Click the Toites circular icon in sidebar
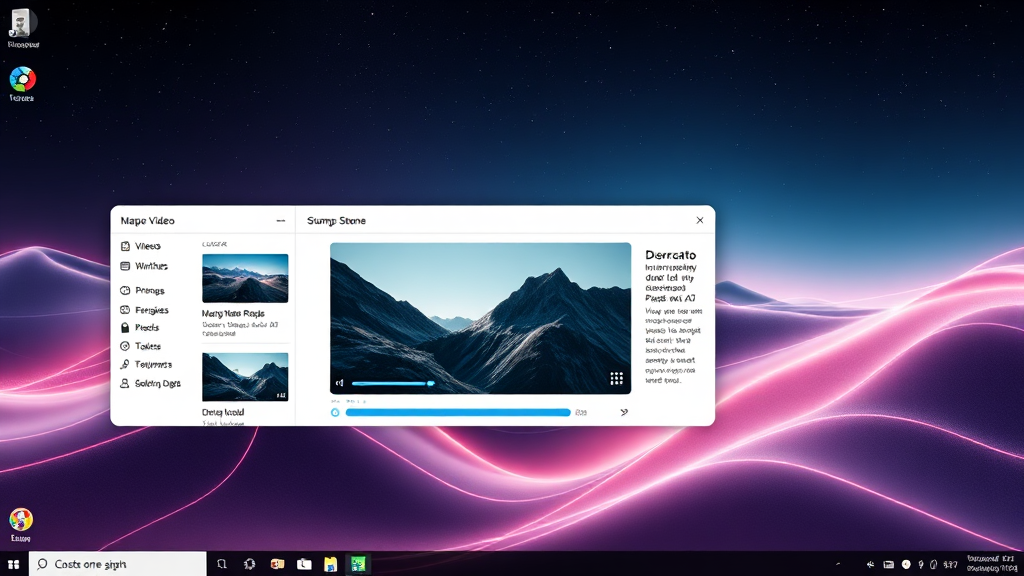The width and height of the screenshot is (1024, 576). [125, 346]
